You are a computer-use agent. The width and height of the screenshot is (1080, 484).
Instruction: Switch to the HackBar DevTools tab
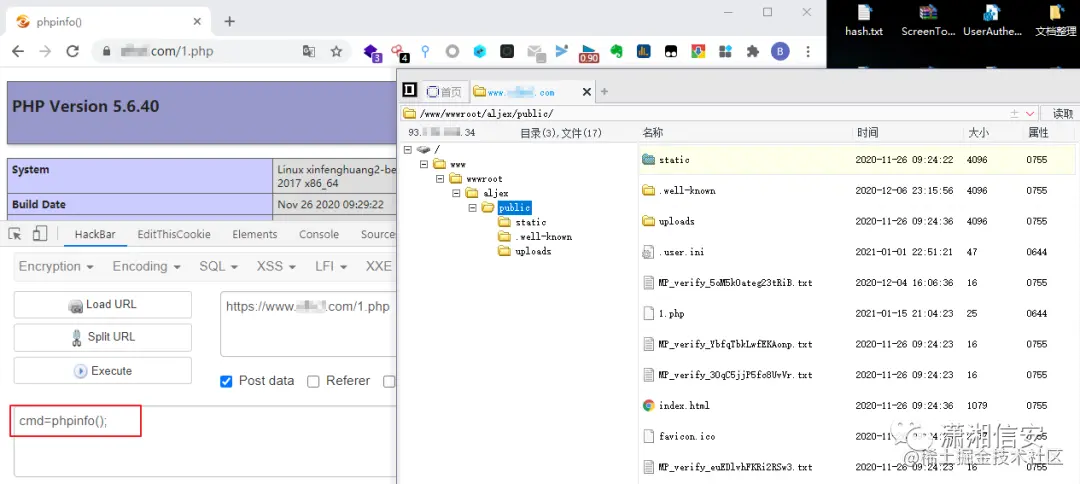[95, 234]
